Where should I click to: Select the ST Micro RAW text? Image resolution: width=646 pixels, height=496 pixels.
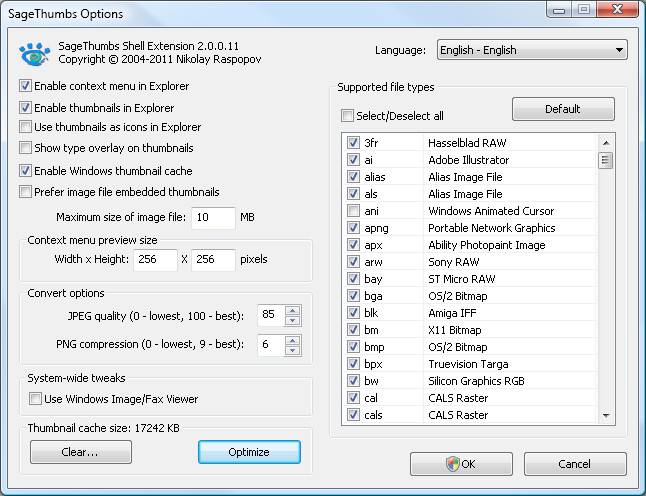pos(461,279)
